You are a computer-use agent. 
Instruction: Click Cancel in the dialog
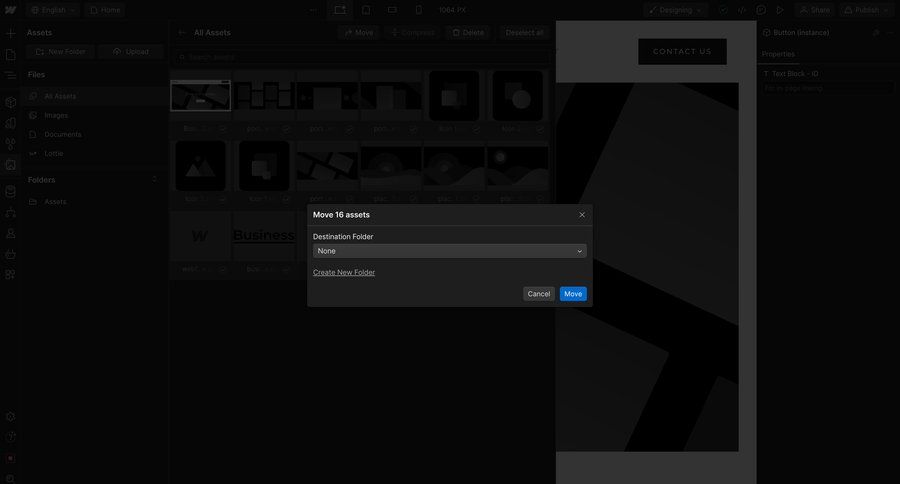coord(538,294)
